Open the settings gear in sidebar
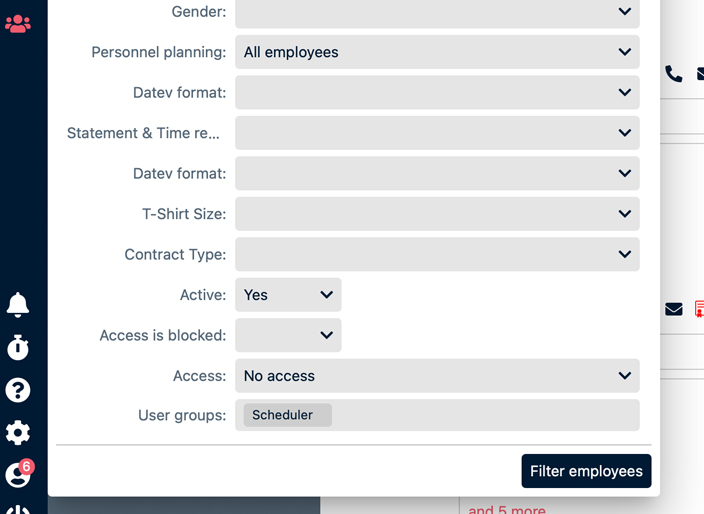 pyautogui.click(x=18, y=433)
